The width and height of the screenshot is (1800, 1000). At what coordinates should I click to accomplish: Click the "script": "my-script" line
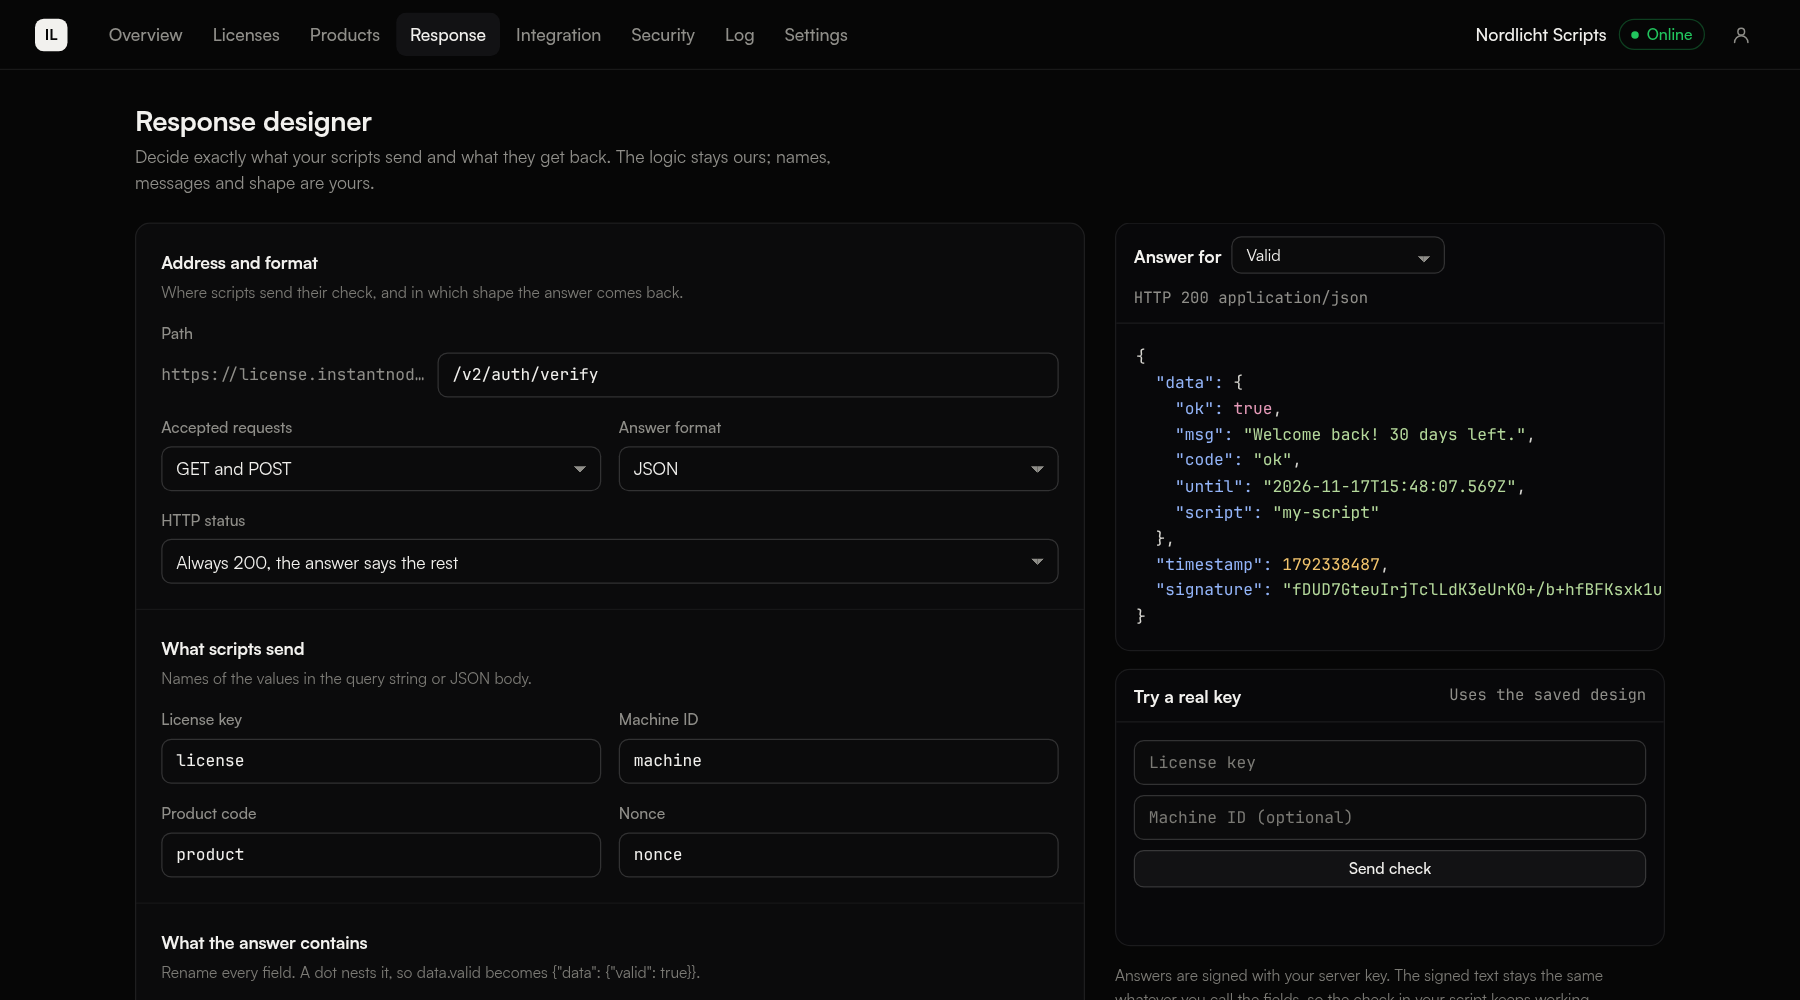(x=1277, y=513)
